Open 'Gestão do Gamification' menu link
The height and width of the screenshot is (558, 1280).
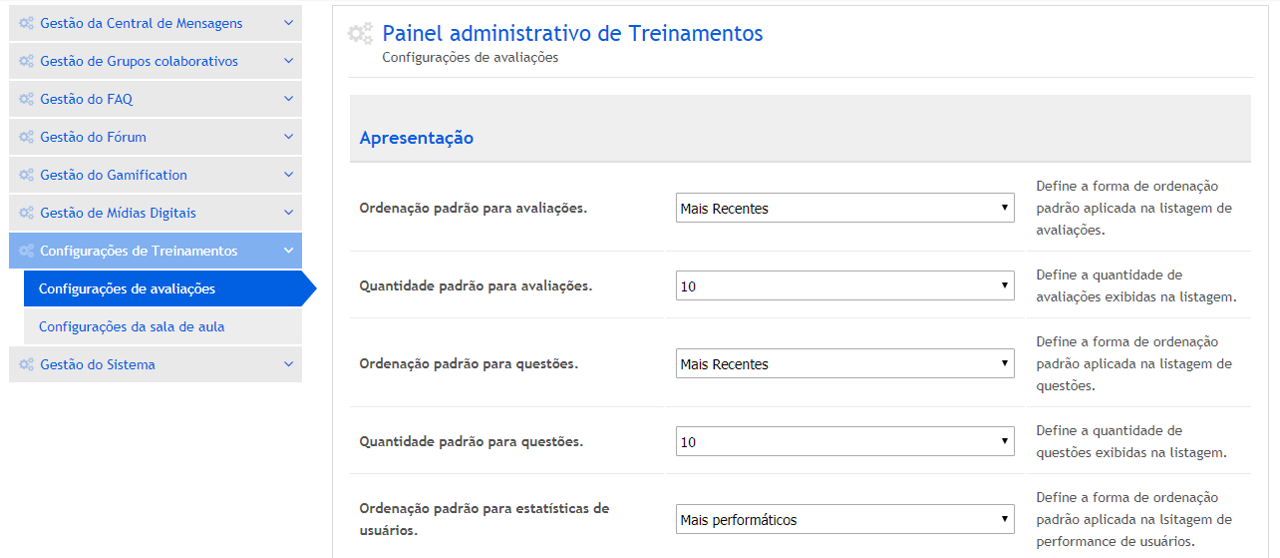113,175
